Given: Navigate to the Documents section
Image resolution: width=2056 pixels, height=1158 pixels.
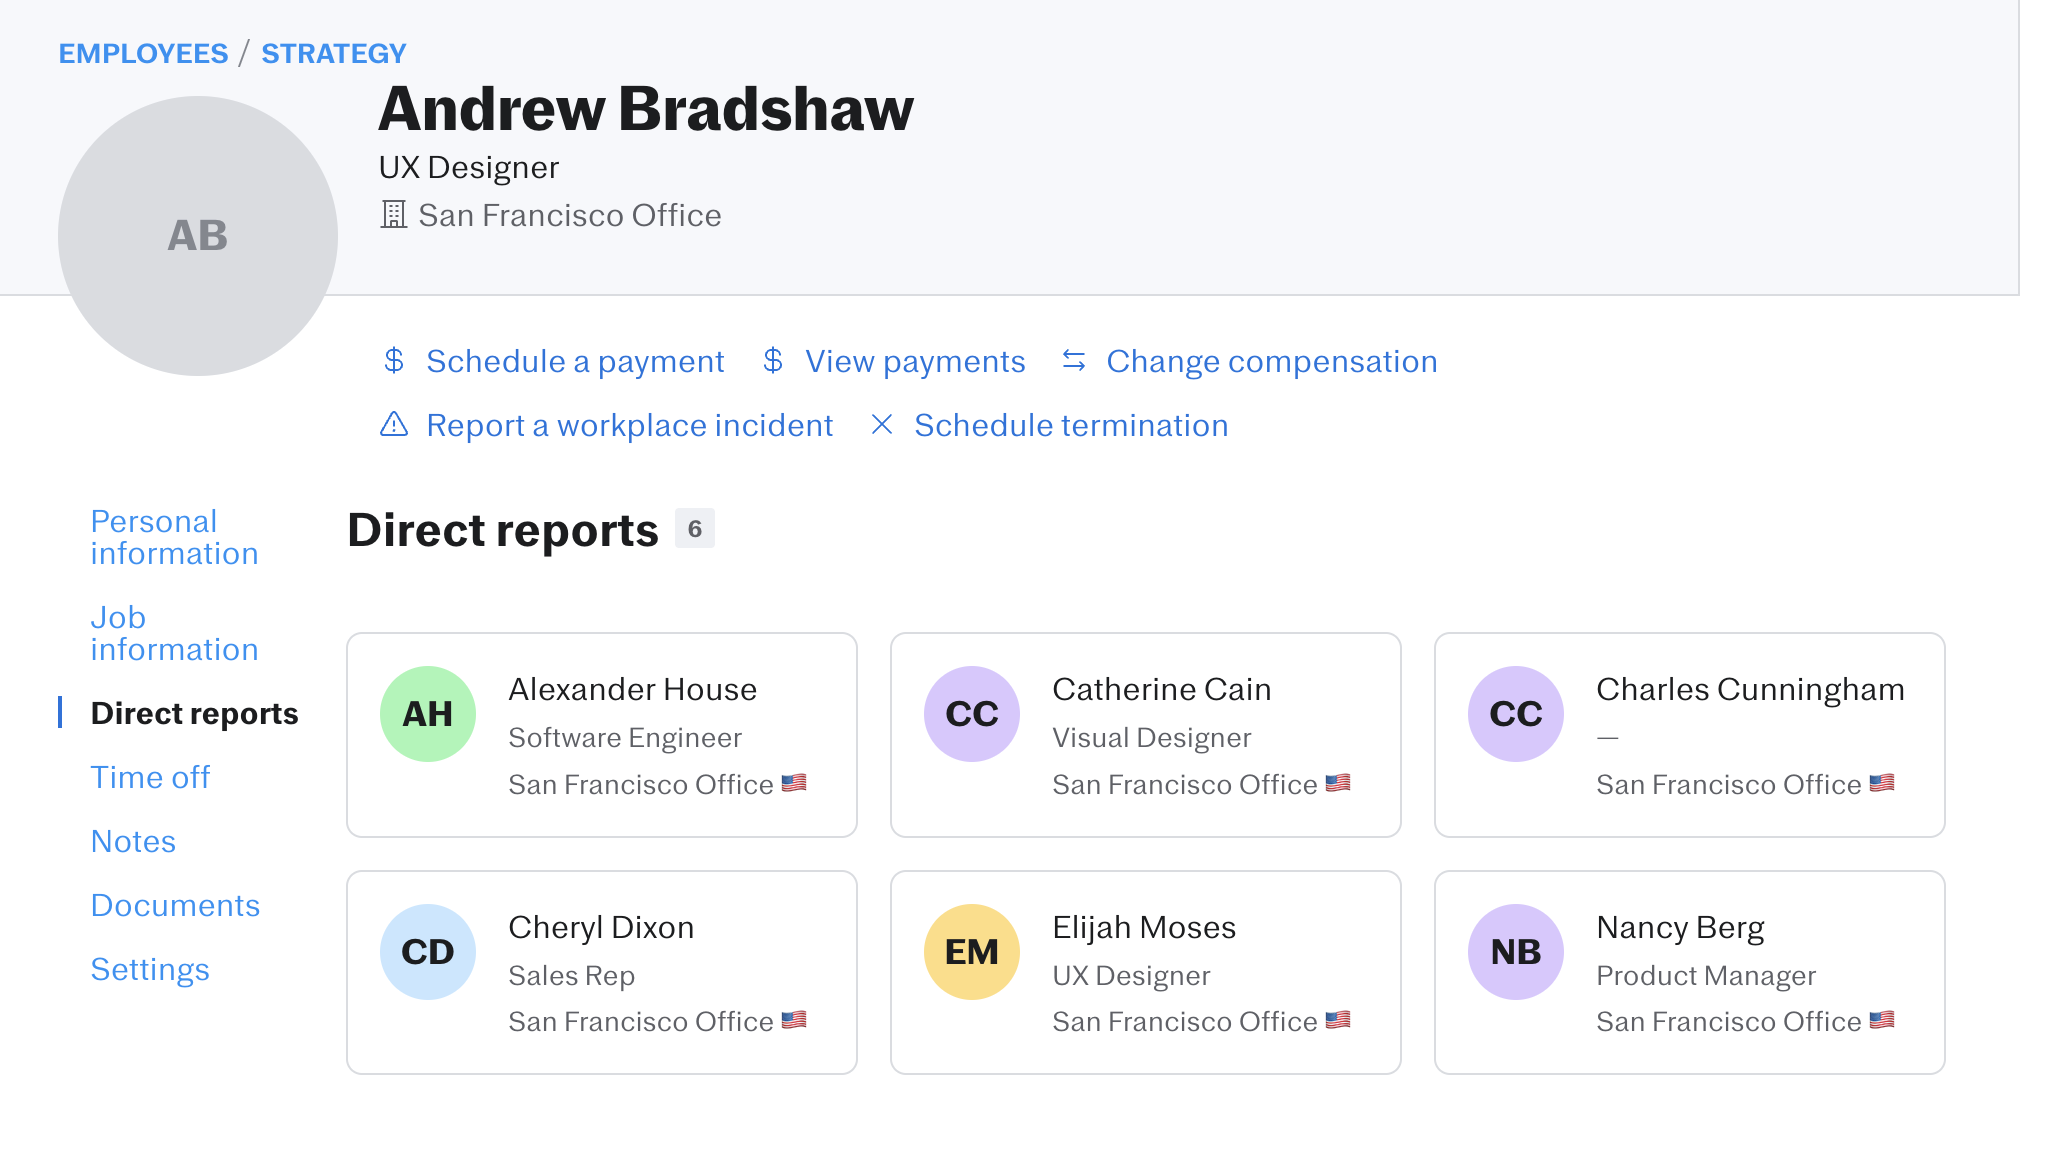Looking at the screenshot, I should [175, 905].
